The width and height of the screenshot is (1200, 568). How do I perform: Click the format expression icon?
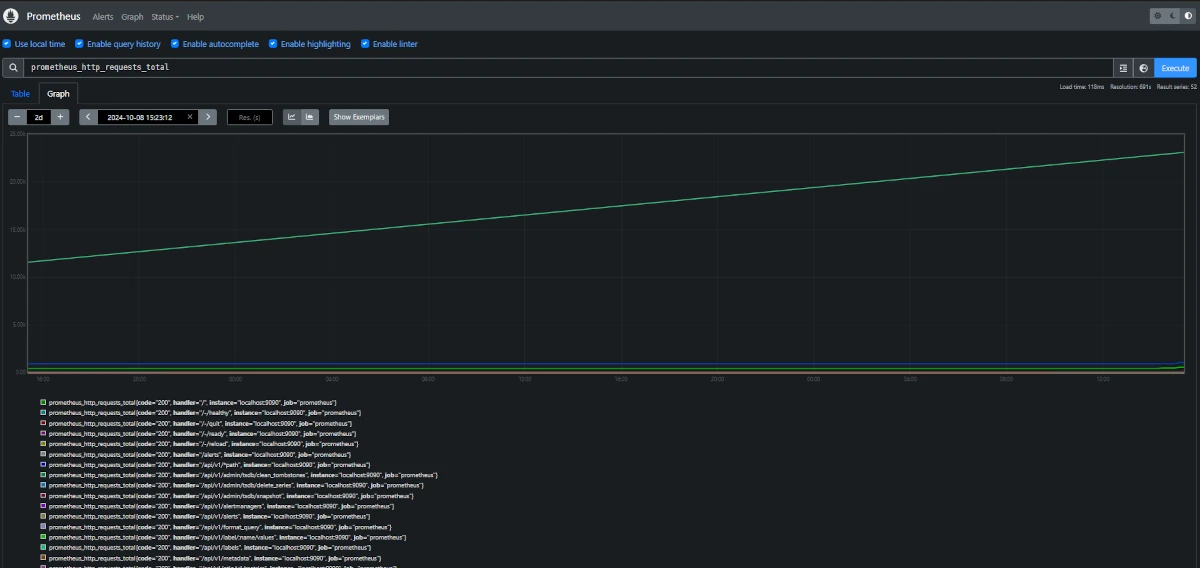(x=1123, y=68)
